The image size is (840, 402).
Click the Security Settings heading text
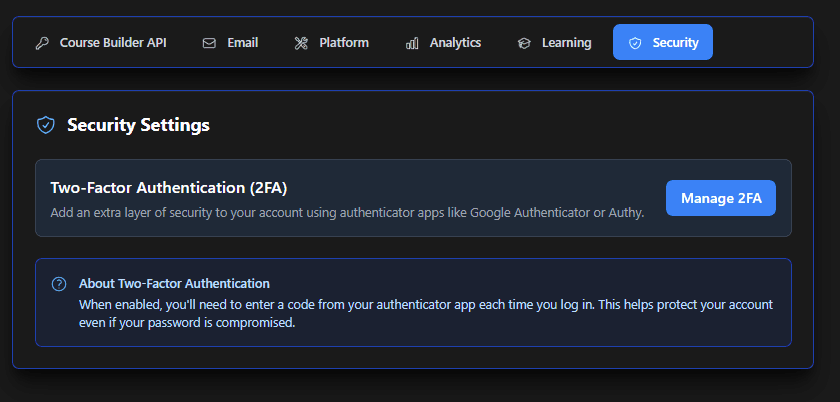(138, 125)
